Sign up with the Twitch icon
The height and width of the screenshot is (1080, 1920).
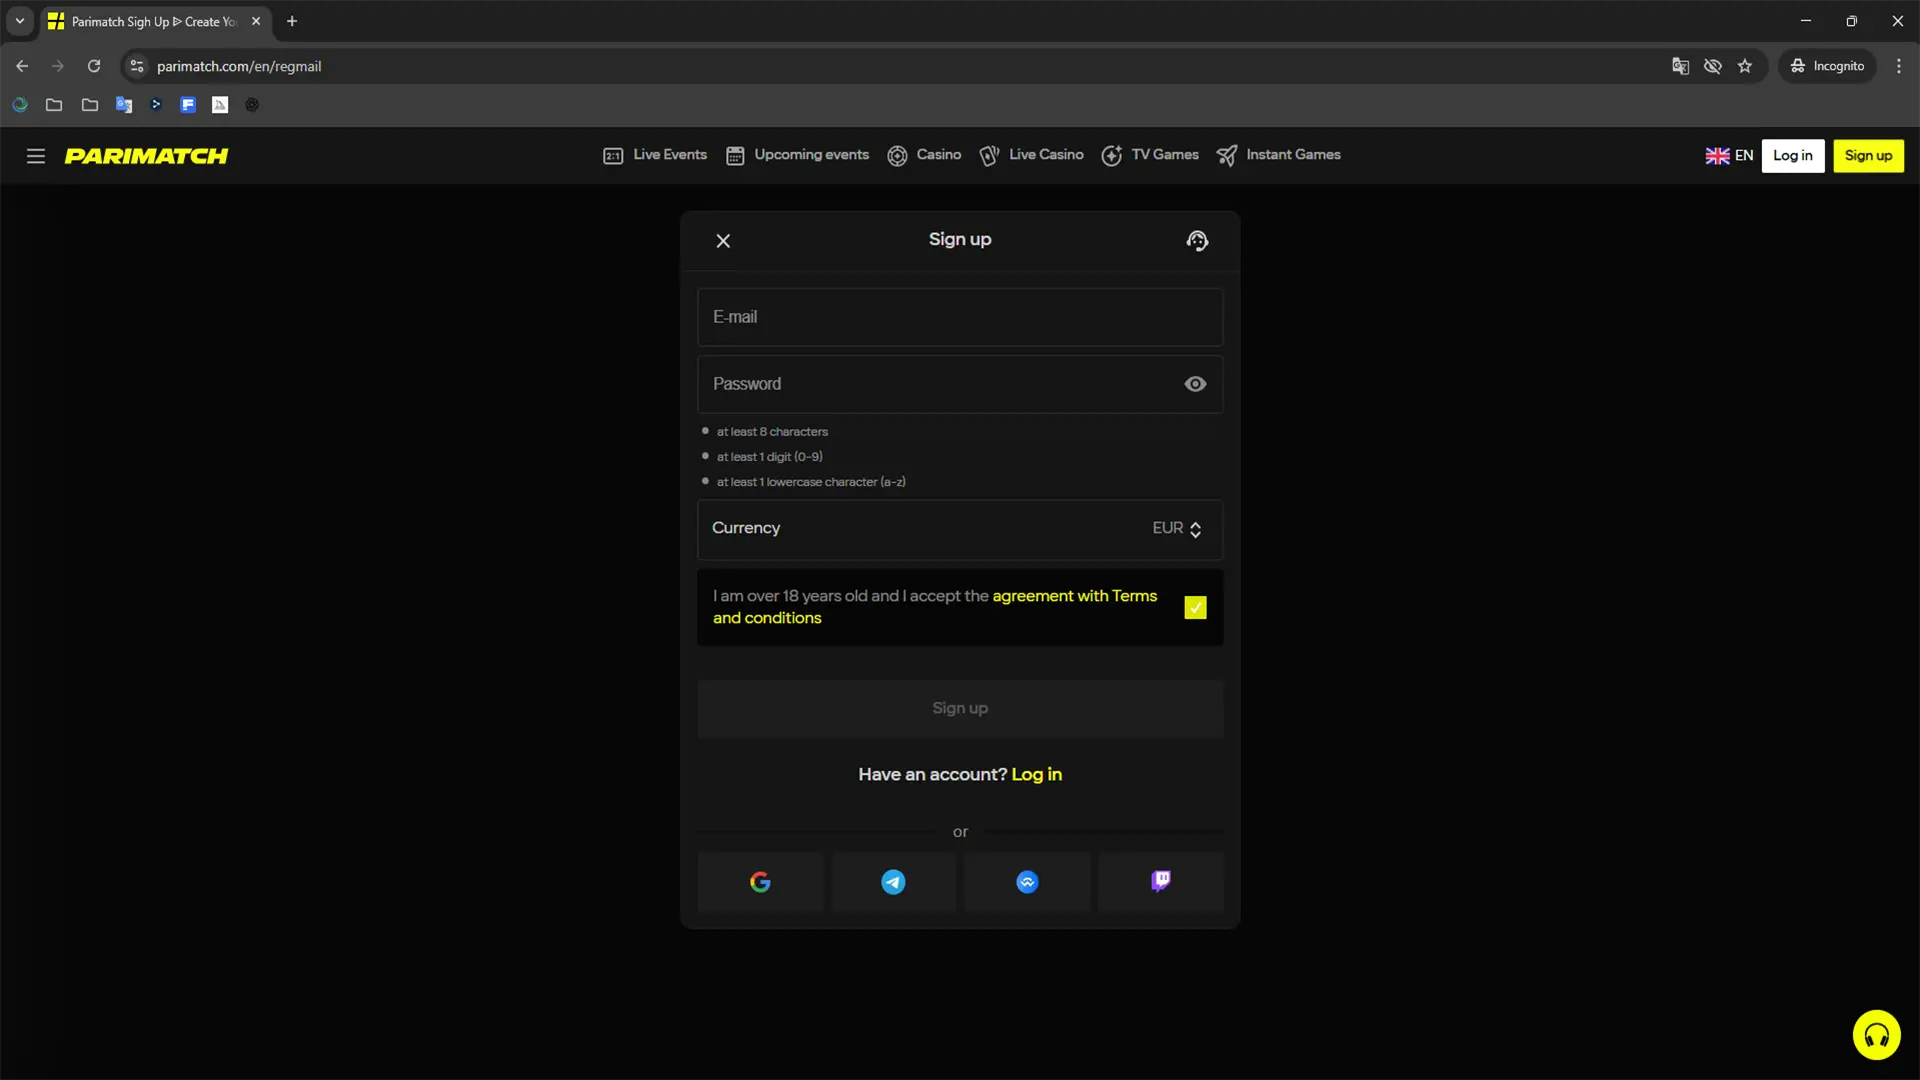pos(1160,881)
